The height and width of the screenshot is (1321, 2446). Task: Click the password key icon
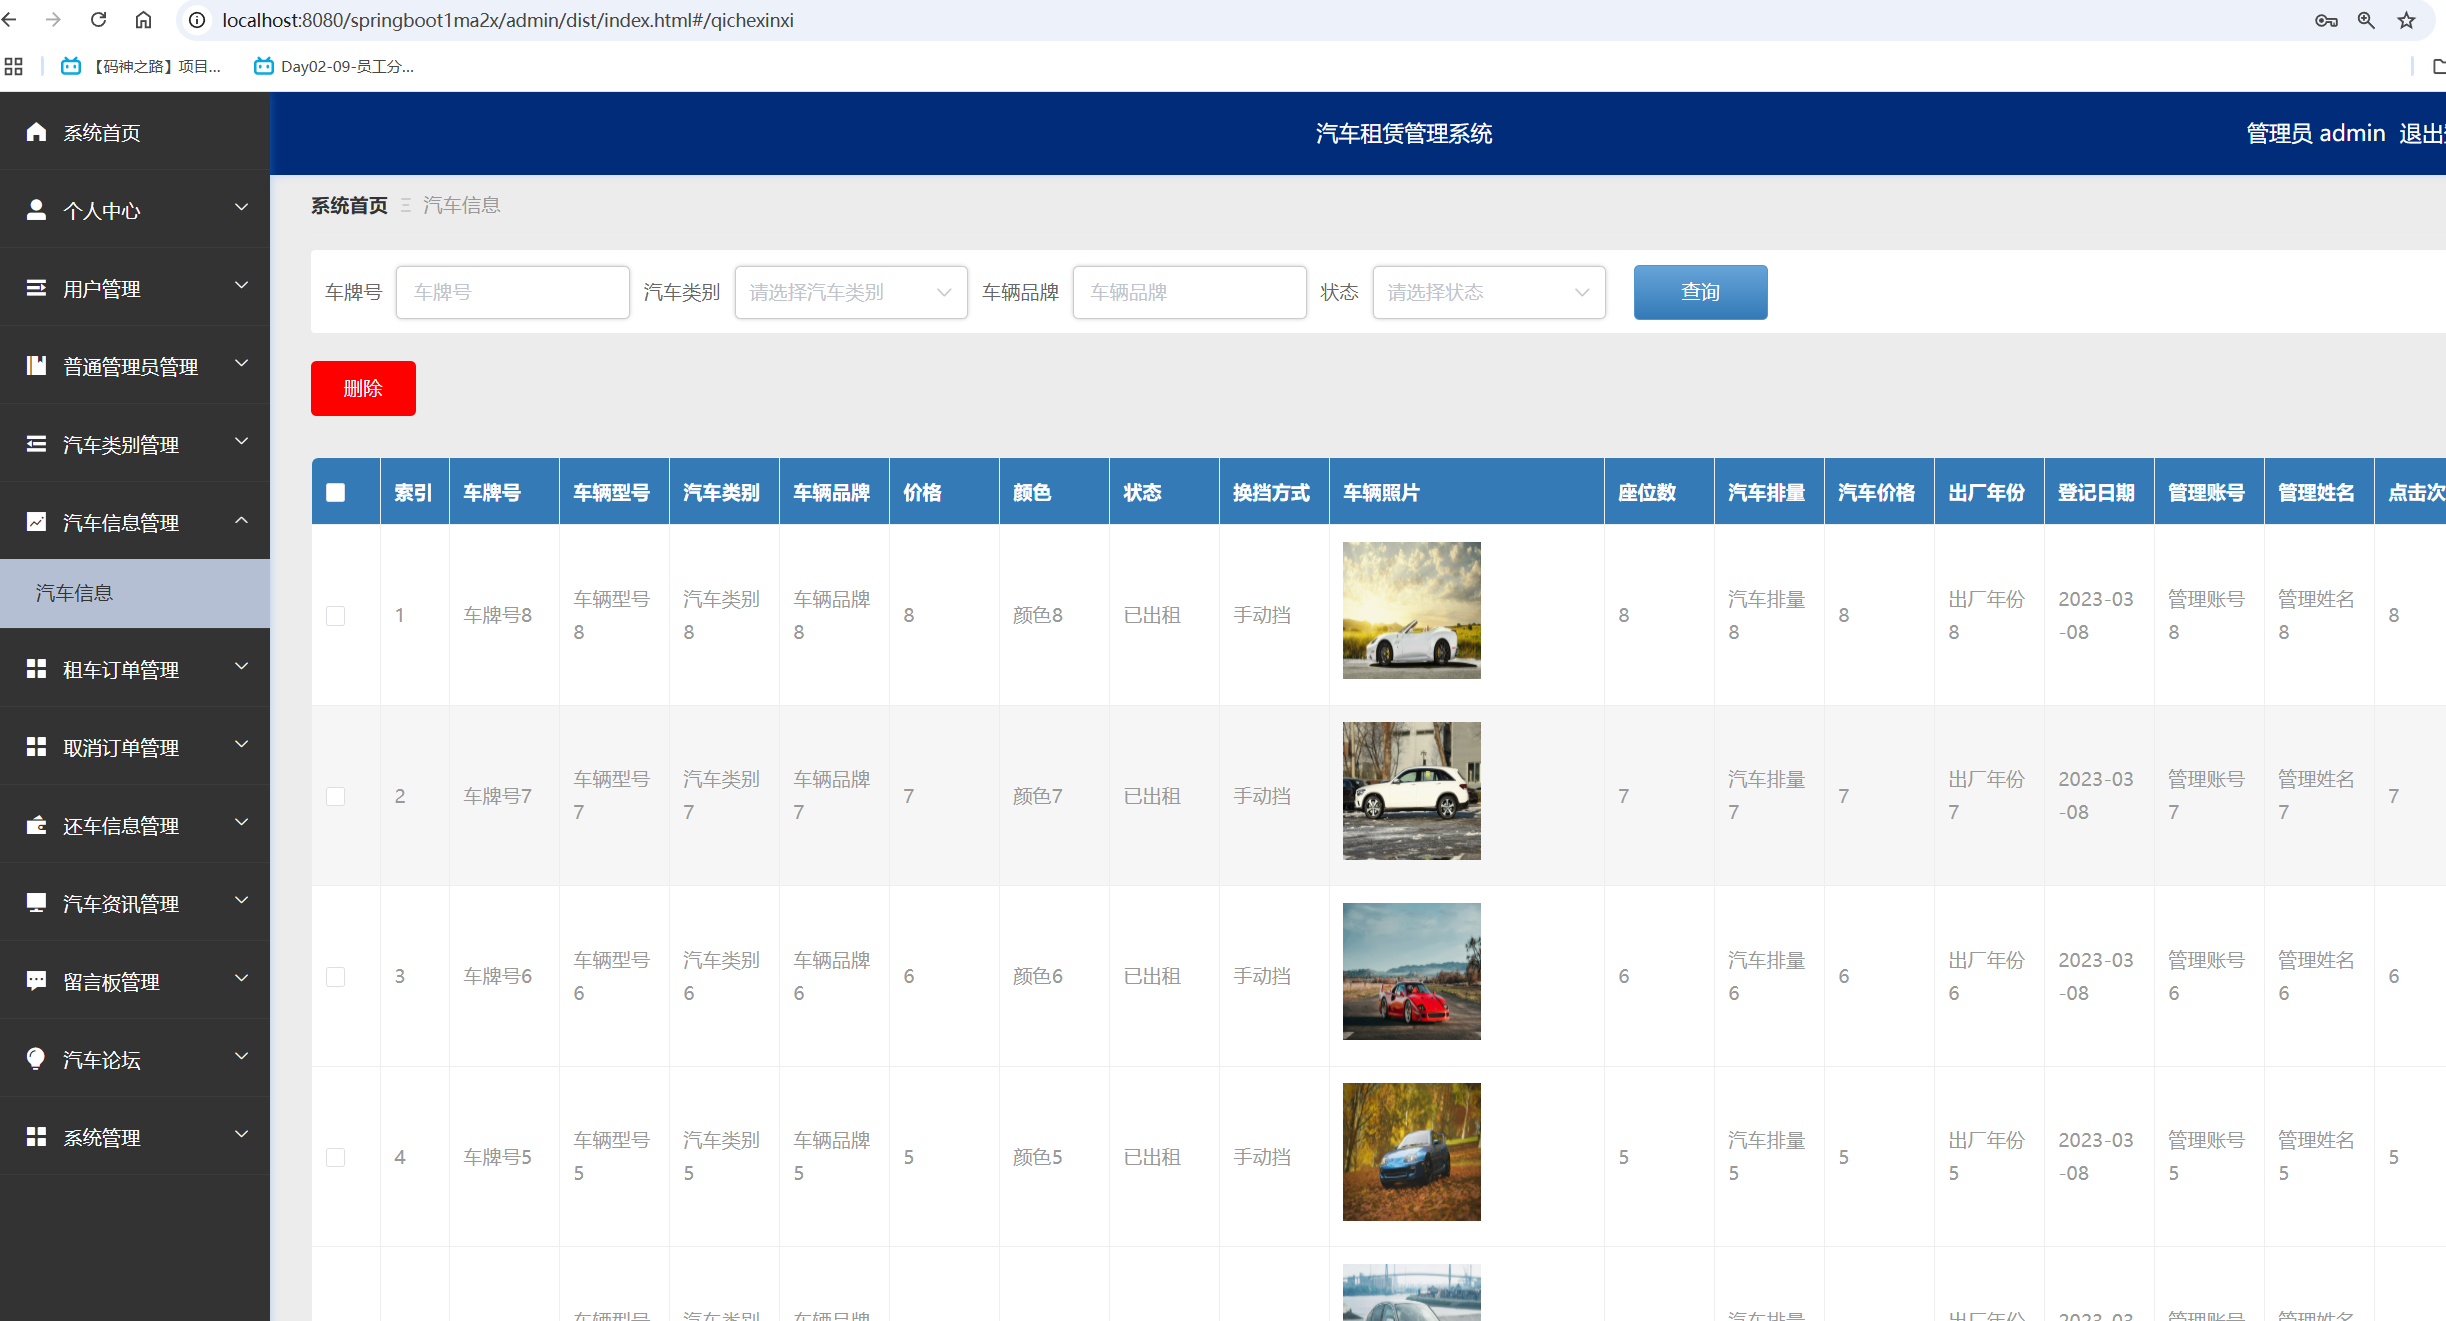click(2326, 20)
